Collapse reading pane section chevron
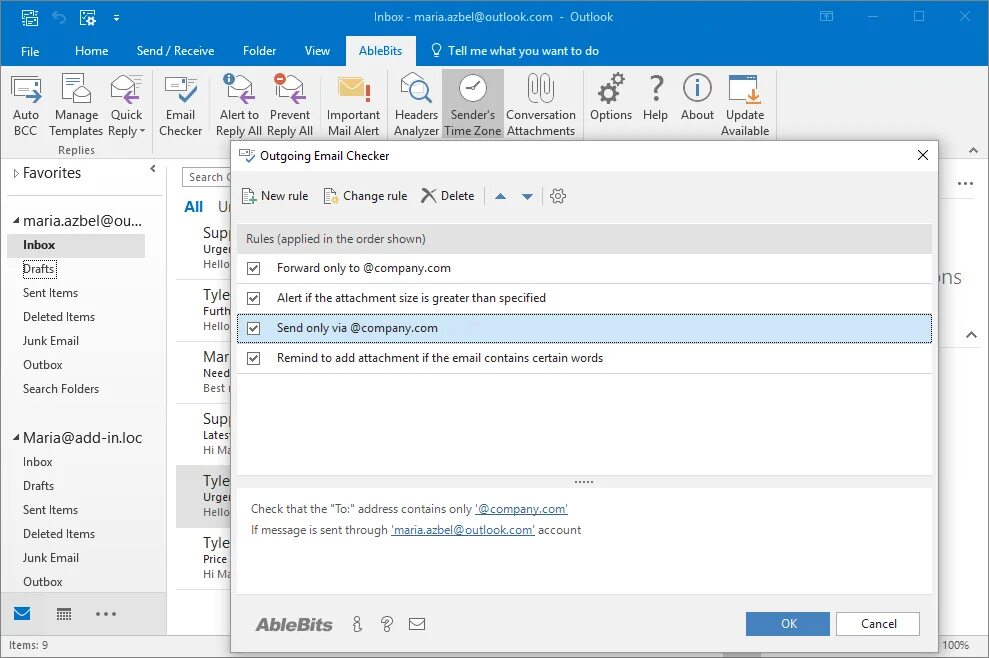This screenshot has width=989, height=658. point(971,335)
